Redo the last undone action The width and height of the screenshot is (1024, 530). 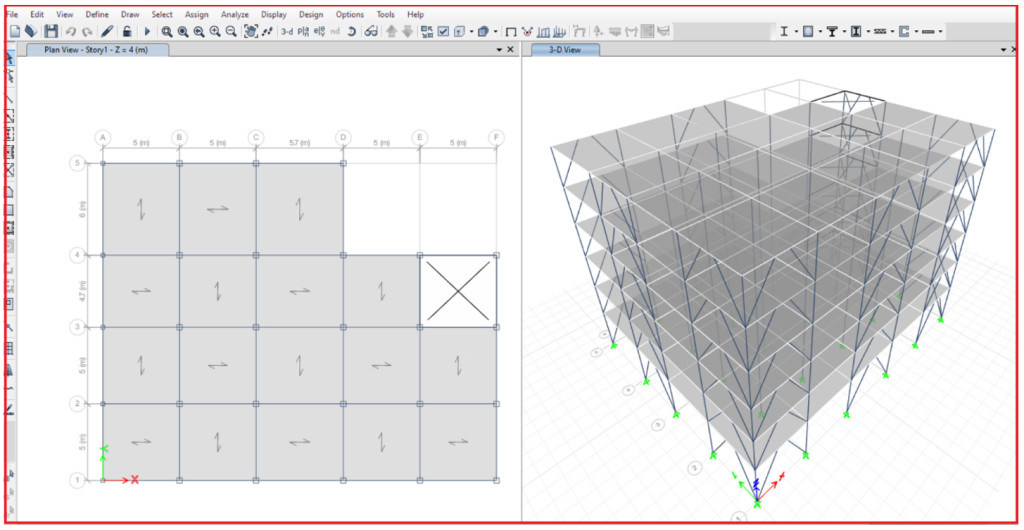(x=87, y=31)
